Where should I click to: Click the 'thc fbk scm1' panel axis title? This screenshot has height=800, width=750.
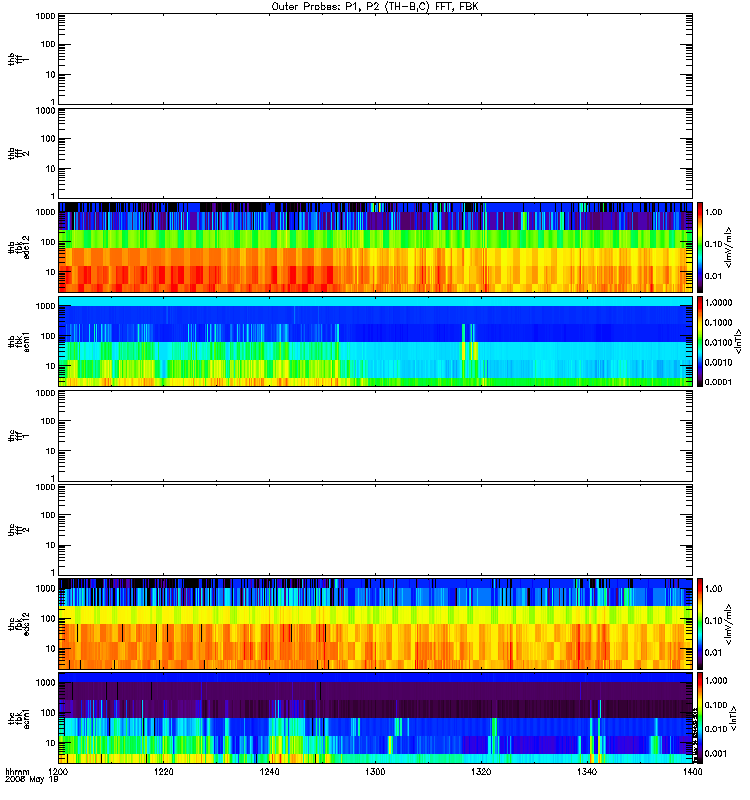pos(18,718)
